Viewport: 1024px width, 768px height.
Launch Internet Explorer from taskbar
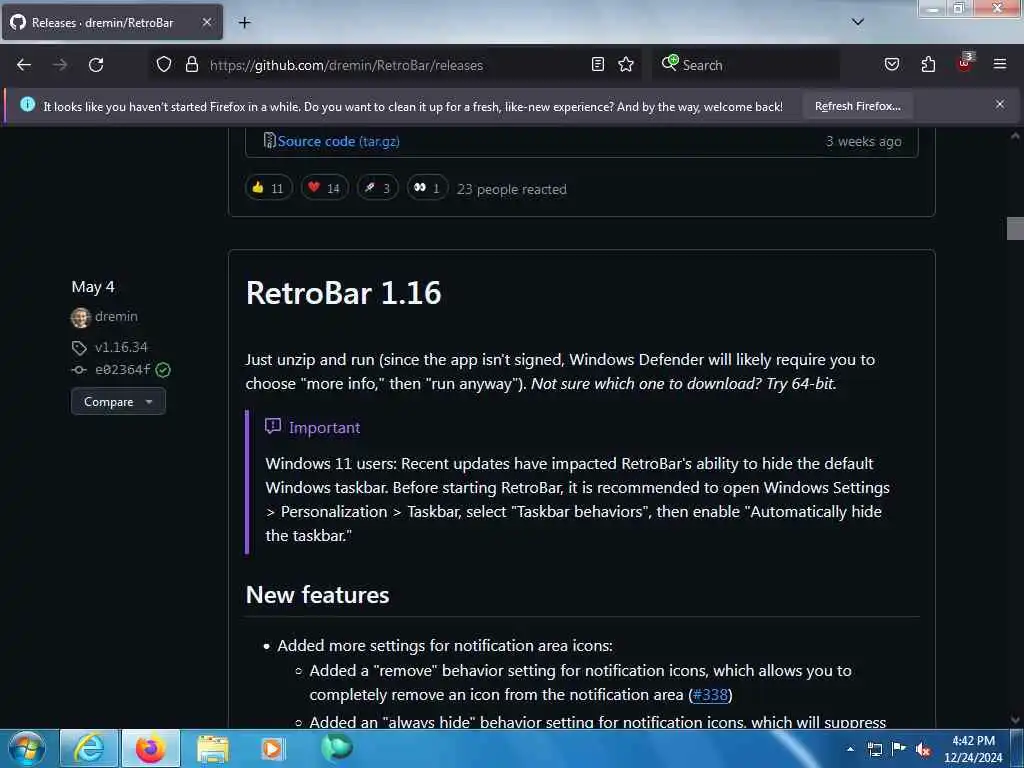[89, 748]
